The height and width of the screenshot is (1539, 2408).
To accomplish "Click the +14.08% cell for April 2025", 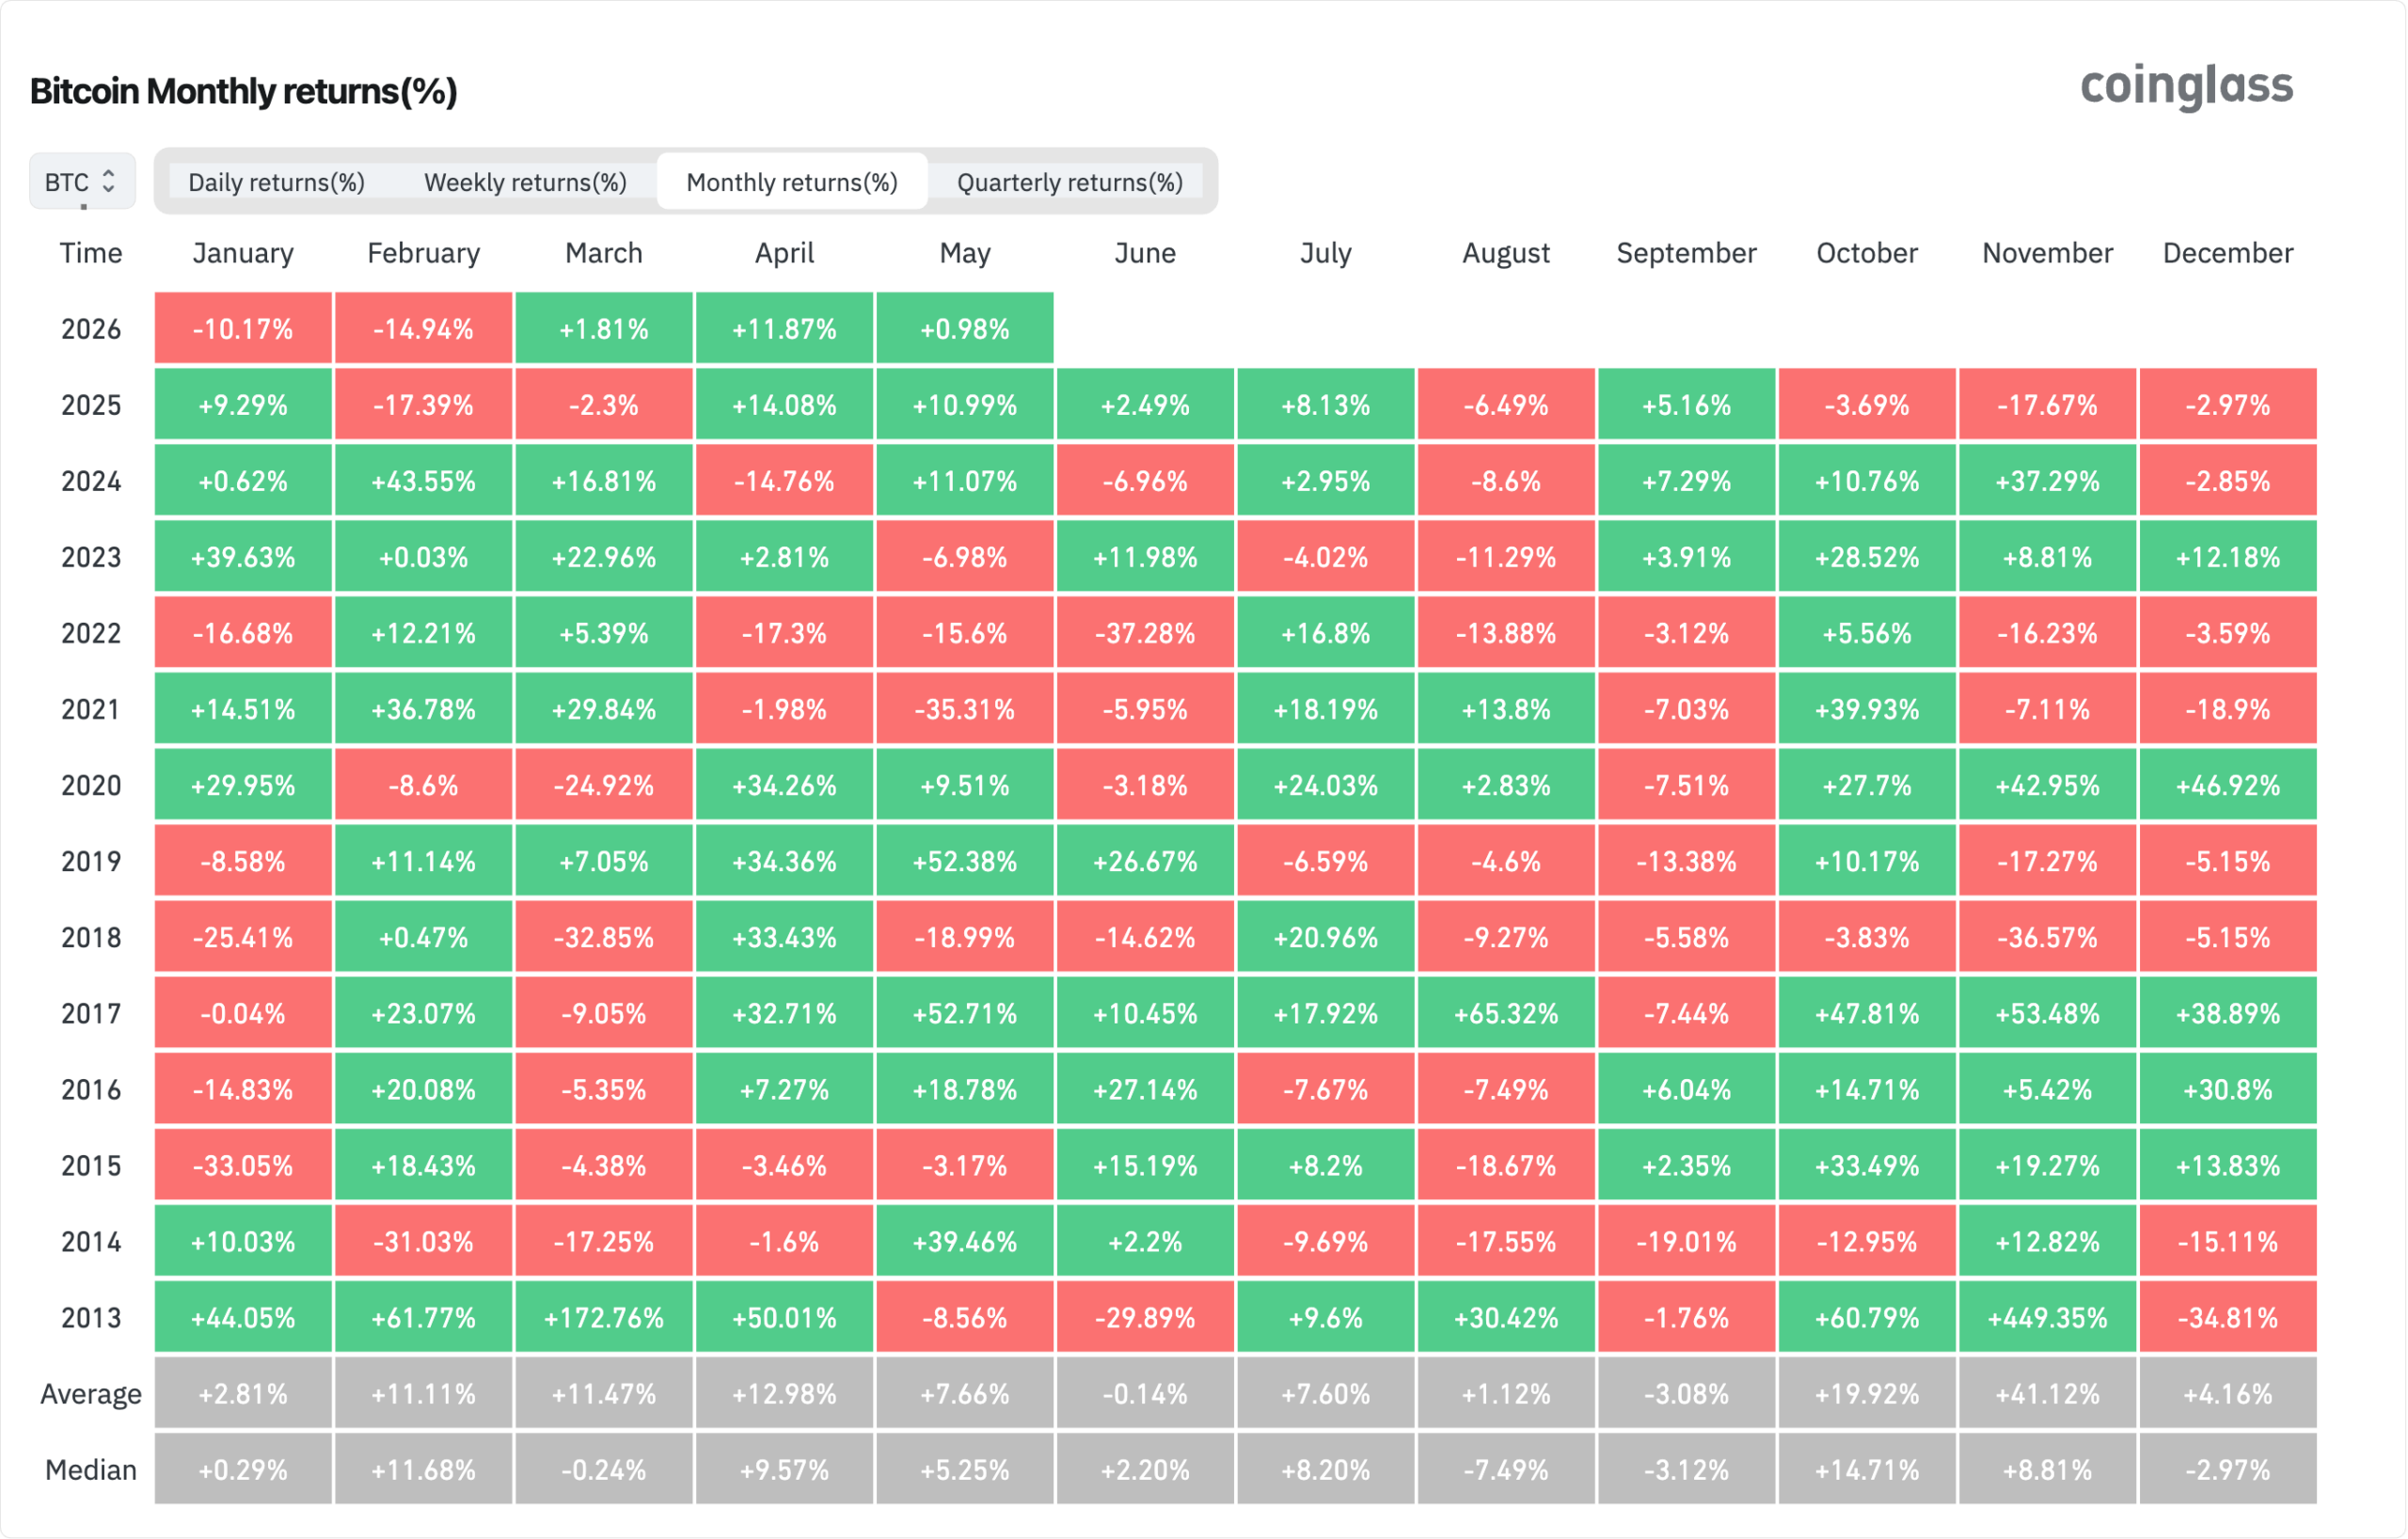I will 785,404.
